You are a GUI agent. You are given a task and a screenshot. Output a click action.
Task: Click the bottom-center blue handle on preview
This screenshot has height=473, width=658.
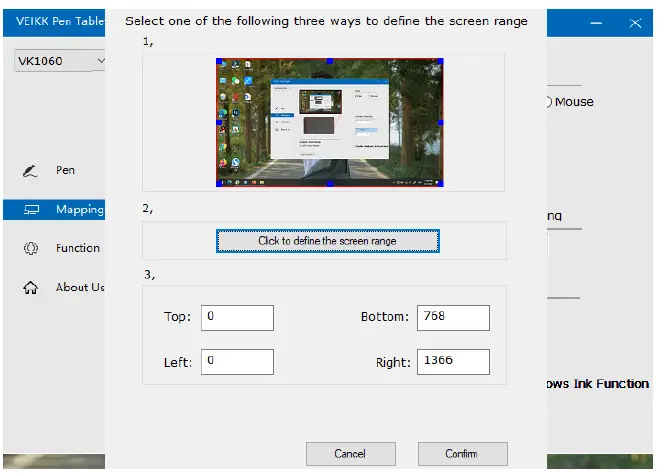(x=330, y=184)
